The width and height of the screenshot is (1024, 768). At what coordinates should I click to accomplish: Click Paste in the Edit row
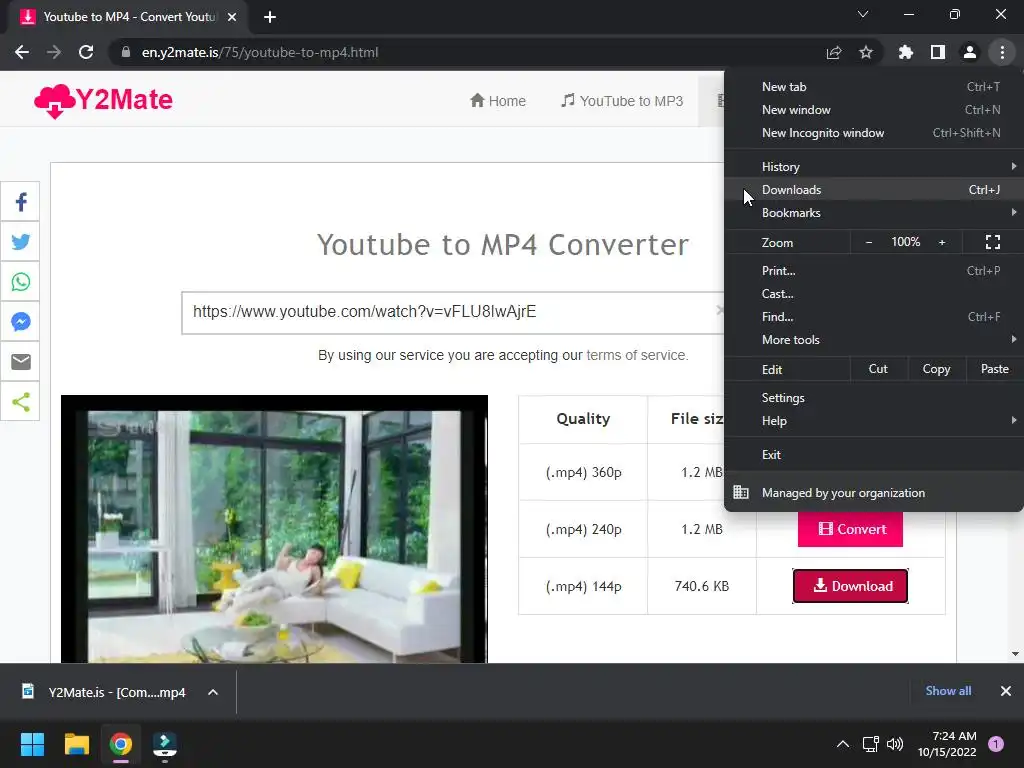coord(994,369)
